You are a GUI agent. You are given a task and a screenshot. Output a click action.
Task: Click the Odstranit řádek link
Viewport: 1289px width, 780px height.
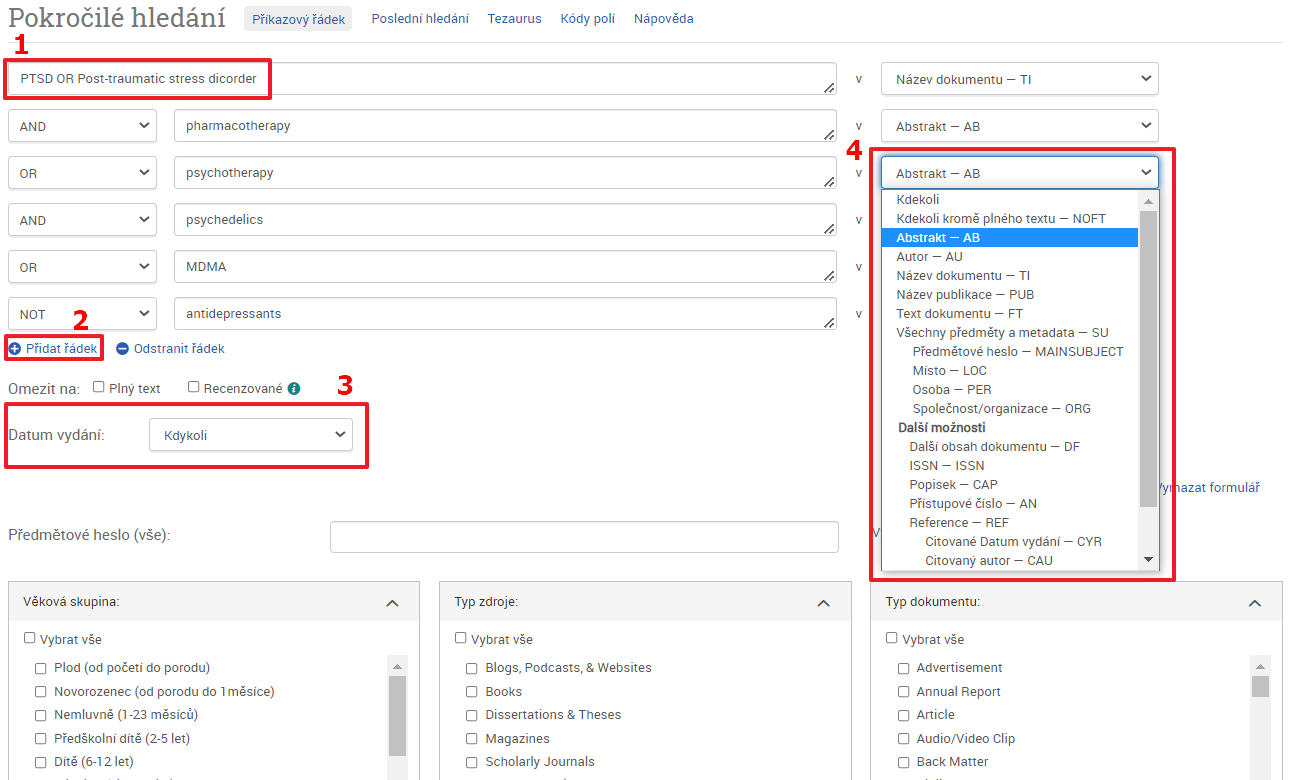(x=179, y=349)
